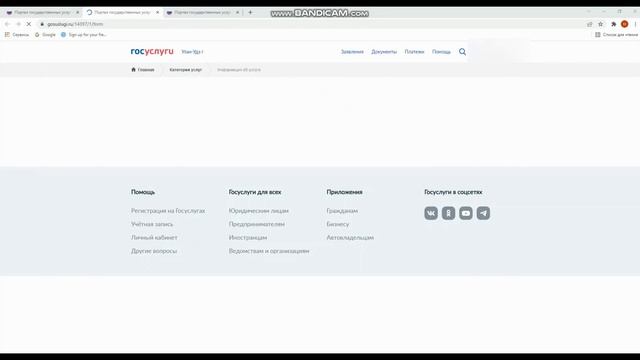Screen dimensions: 640x360
Task: Click the Госуслуги для всех heading
Action: 255,192
